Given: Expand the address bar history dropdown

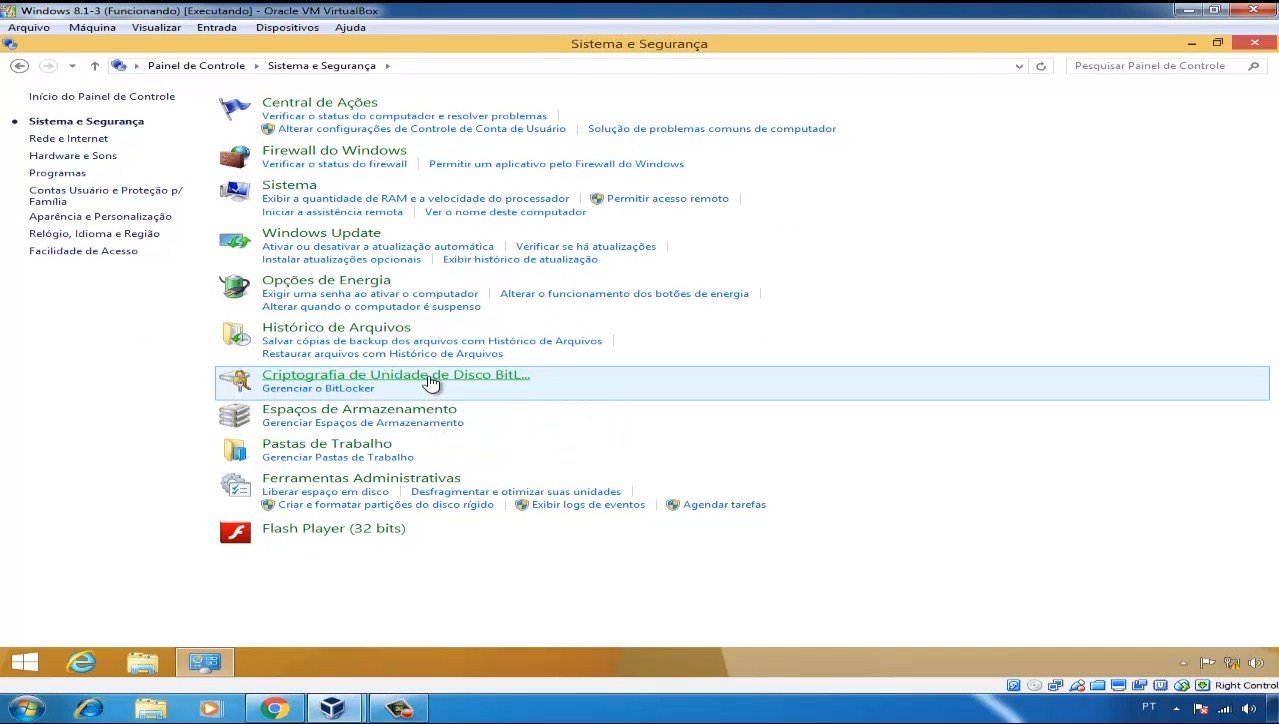Looking at the screenshot, I should pyautogui.click(x=1019, y=66).
